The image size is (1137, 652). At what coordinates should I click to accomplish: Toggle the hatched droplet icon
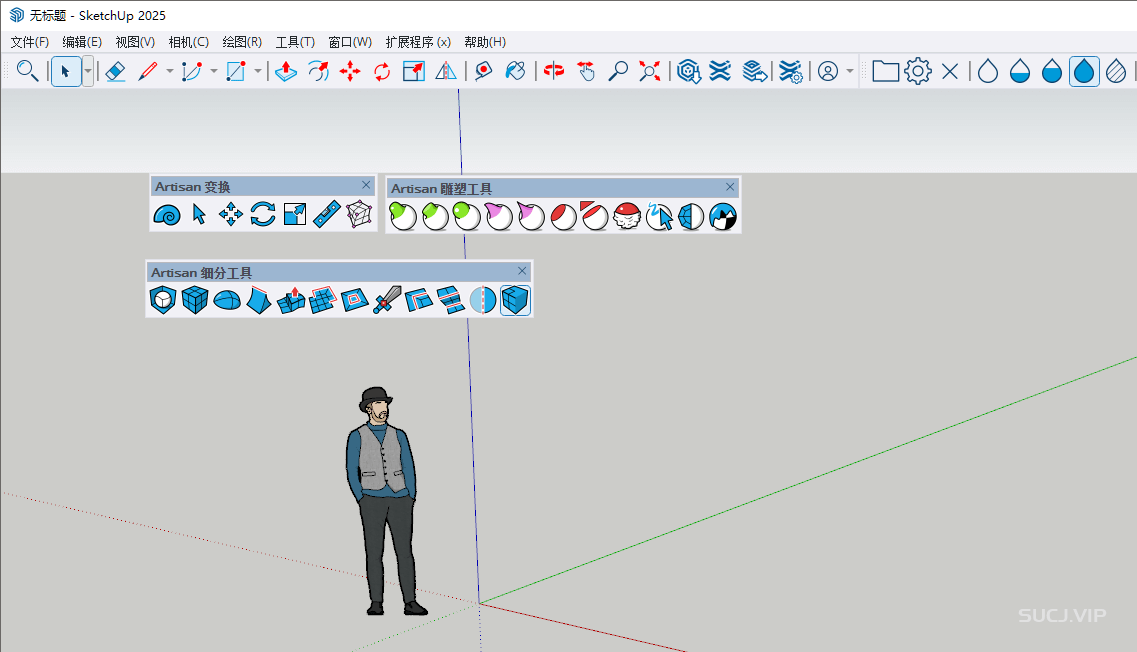coord(1116,71)
